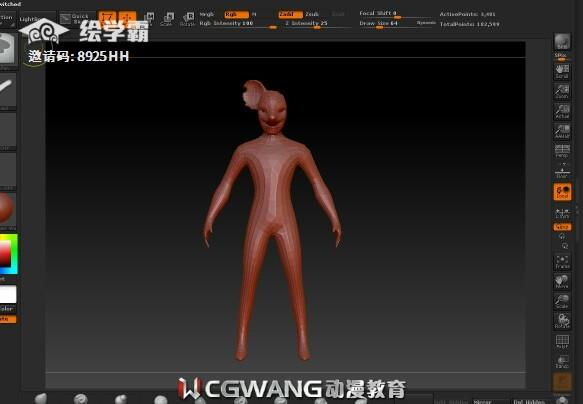
Task: Open the stroke type thumbnail
Action: [7, 90]
